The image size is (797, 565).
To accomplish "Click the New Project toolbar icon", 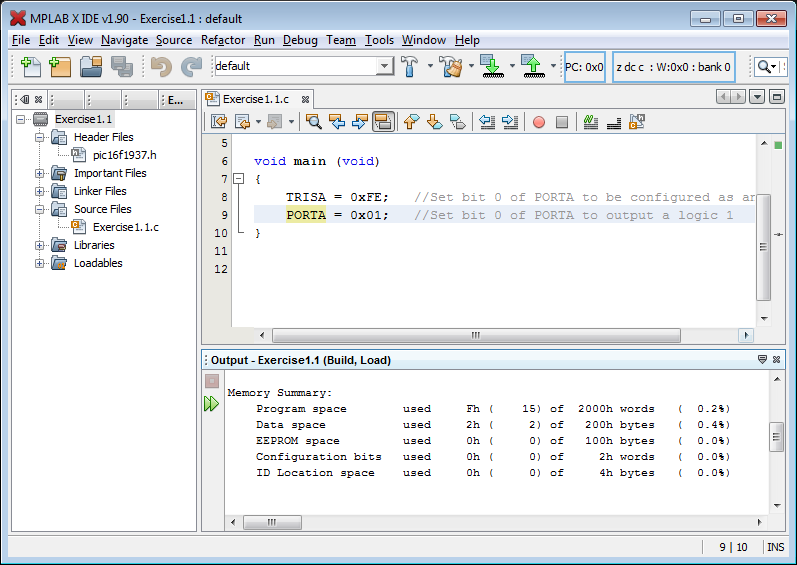I will pyautogui.click(x=60, y=67).
